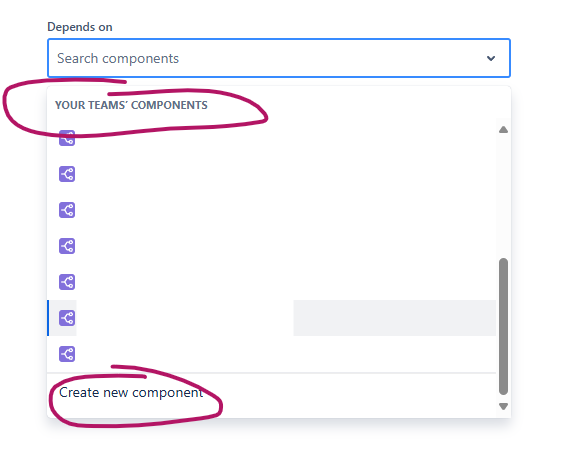
Task: Select Create new component option
Action: 131,393
